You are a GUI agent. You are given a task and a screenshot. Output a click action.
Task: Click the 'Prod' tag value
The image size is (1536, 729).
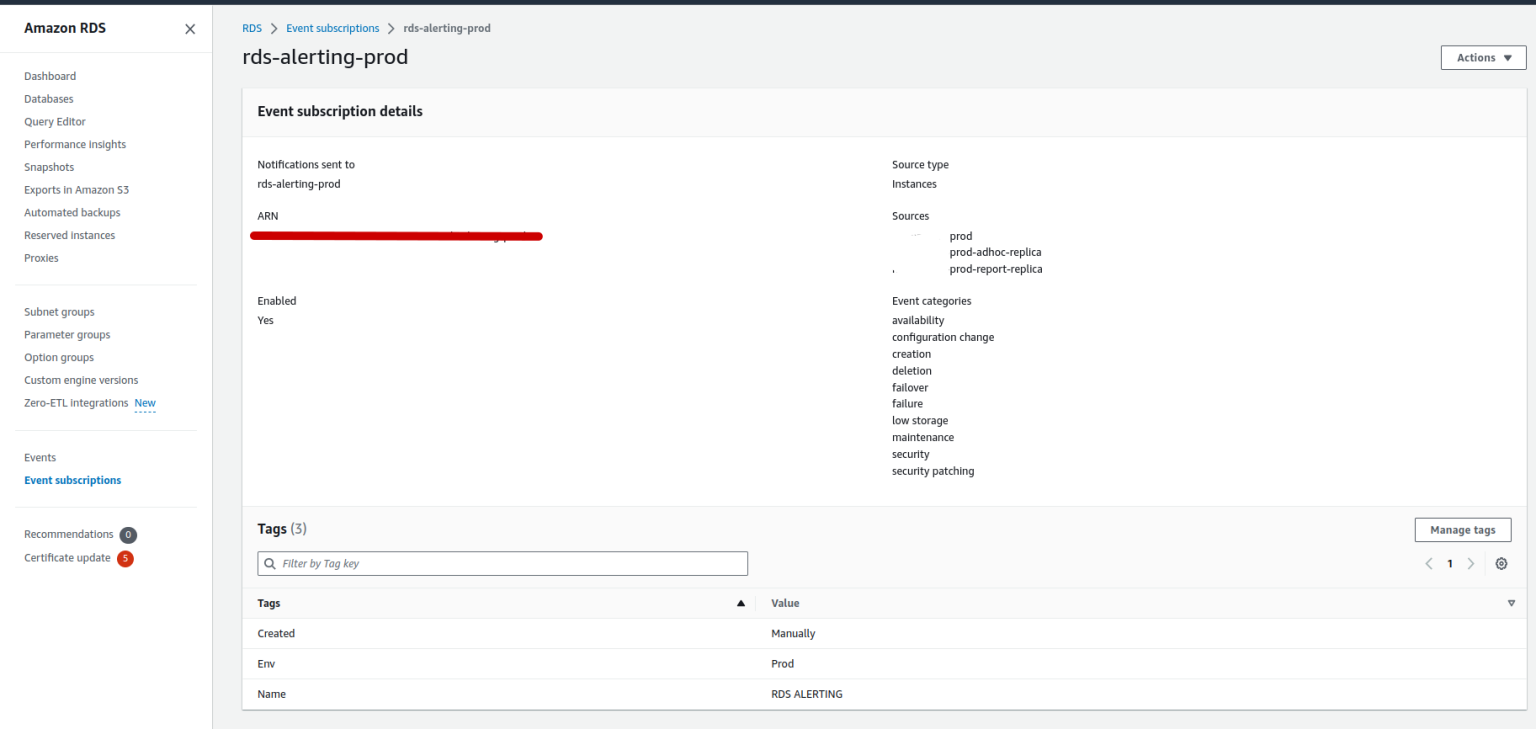click(782, 664)
